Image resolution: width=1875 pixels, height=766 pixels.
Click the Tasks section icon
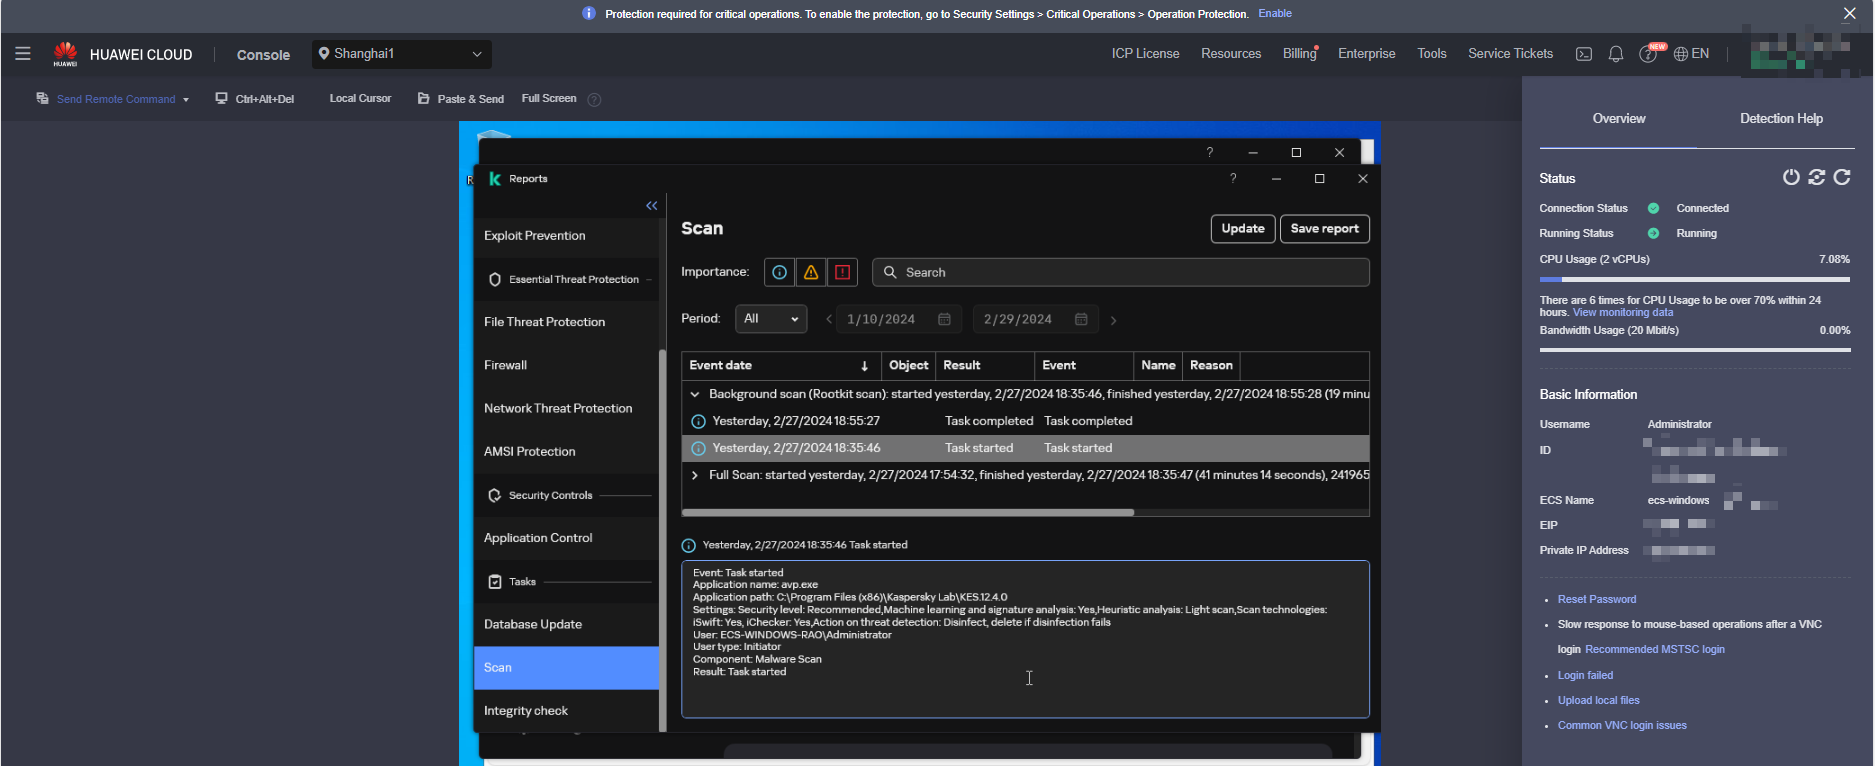(x=495, y=582)
